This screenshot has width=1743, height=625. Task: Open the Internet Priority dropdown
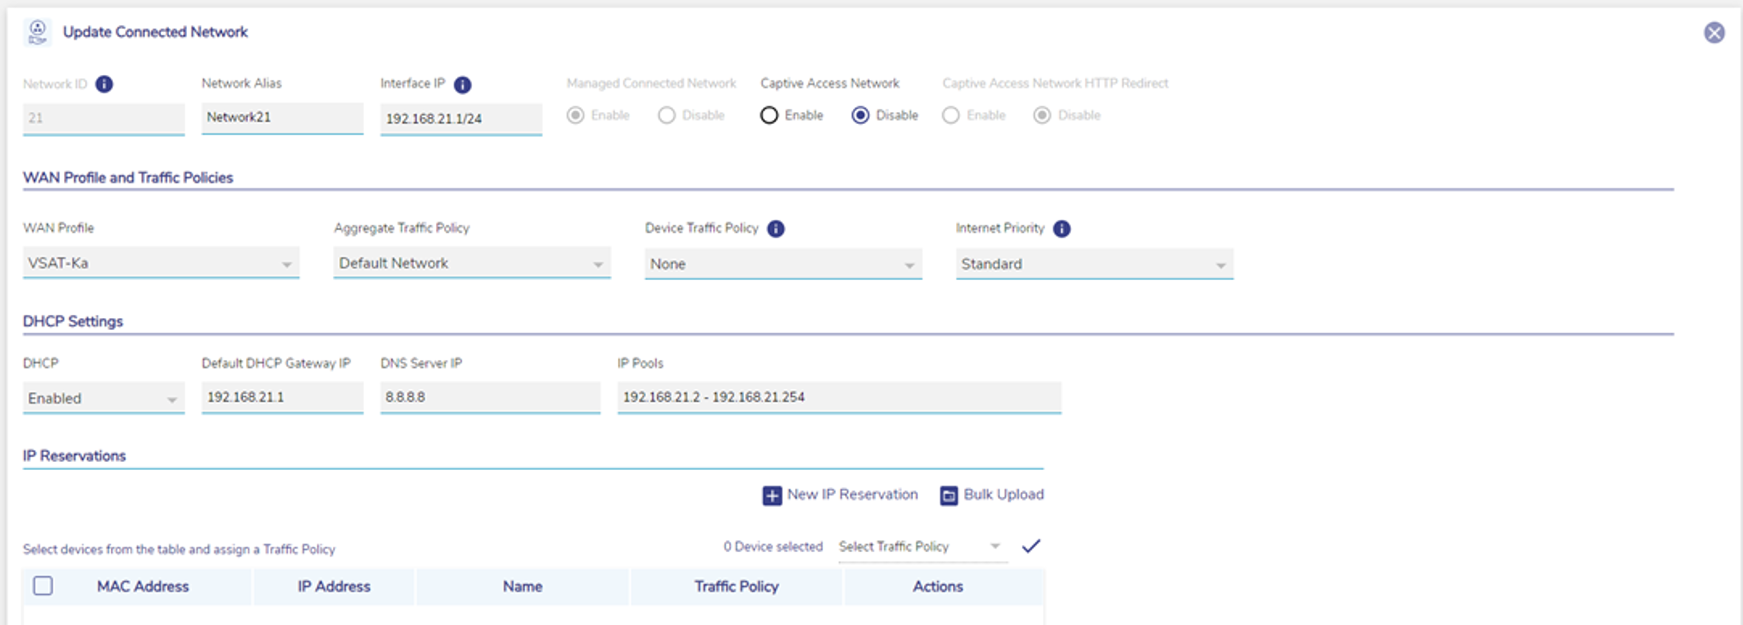(1093, 265)
